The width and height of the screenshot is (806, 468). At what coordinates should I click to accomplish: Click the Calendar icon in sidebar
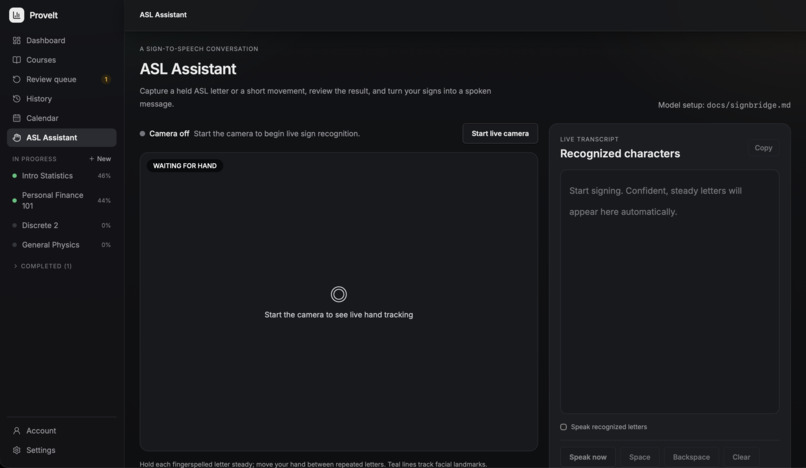(x=16, y=118)
